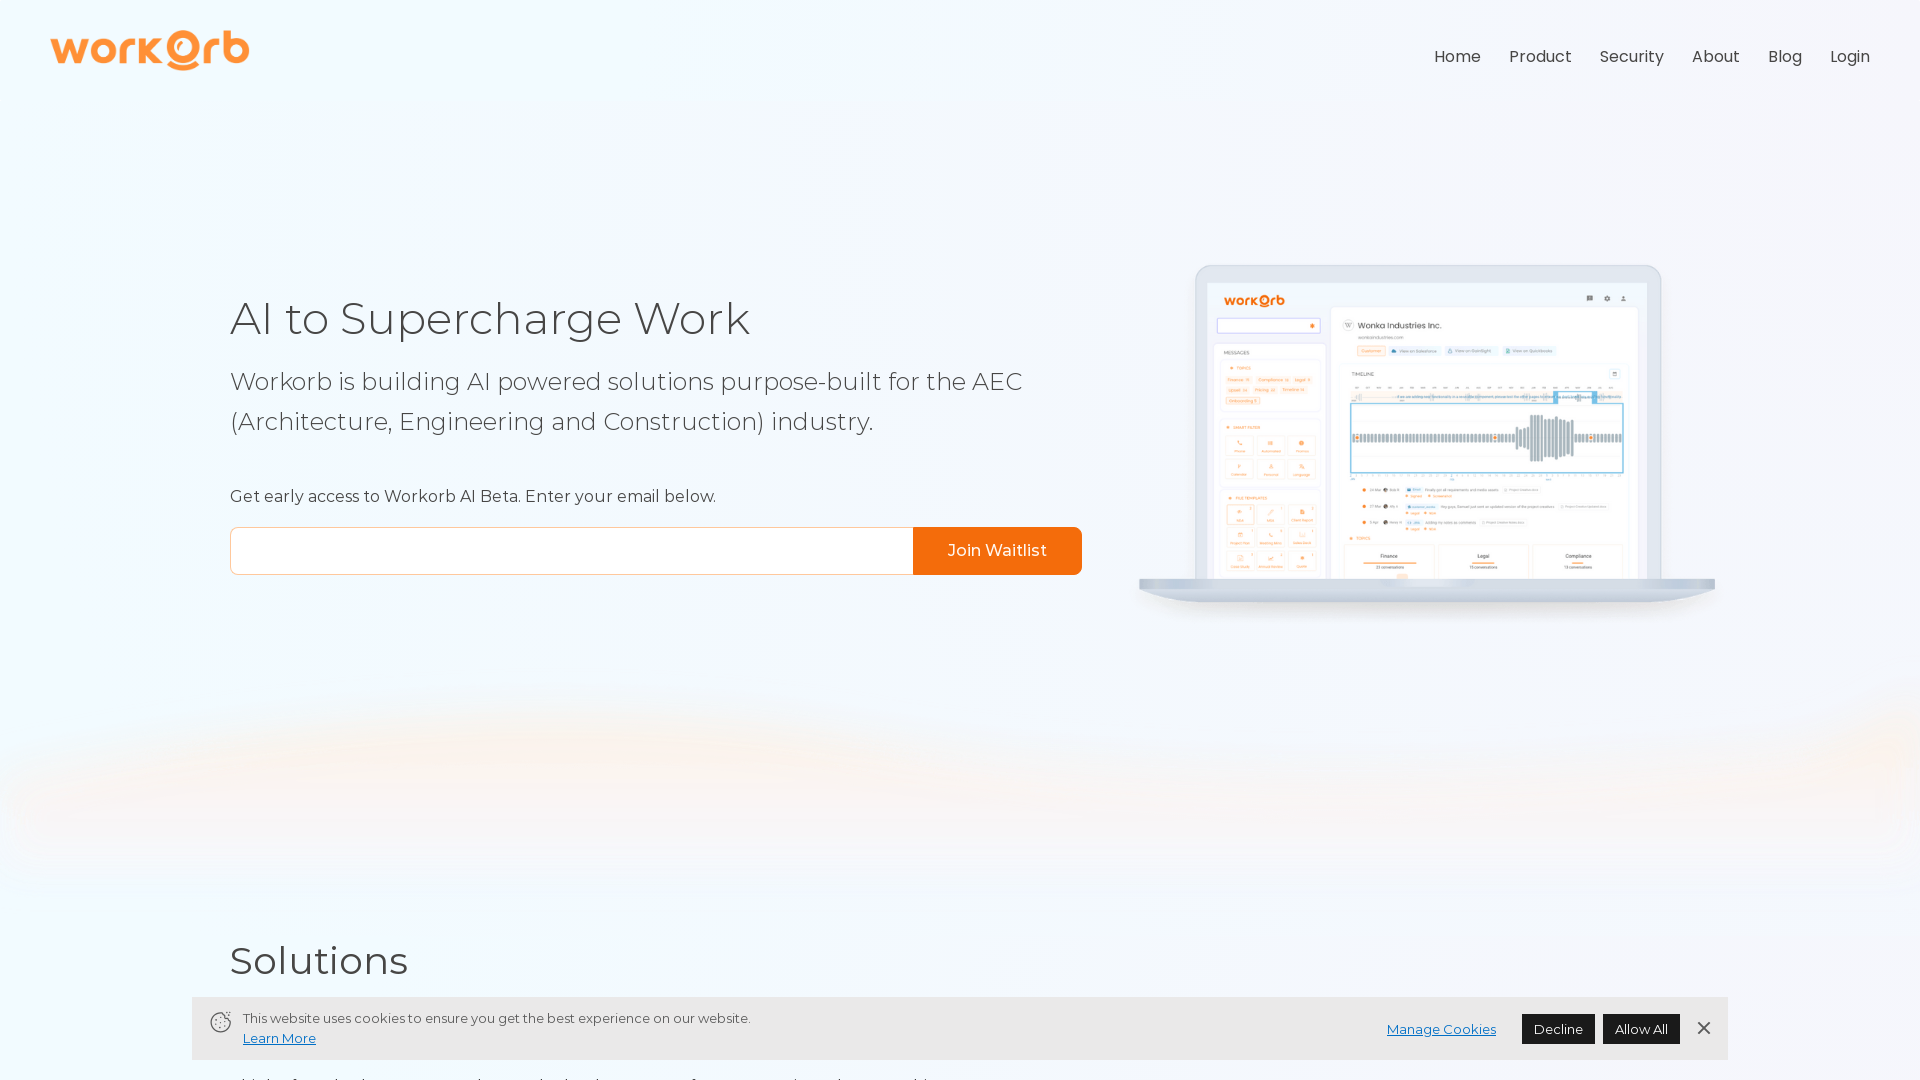Screen dimensions: 1920x1080
Task: Go to the Security page
Action: pyautogui.click(x=1631, y=57)
